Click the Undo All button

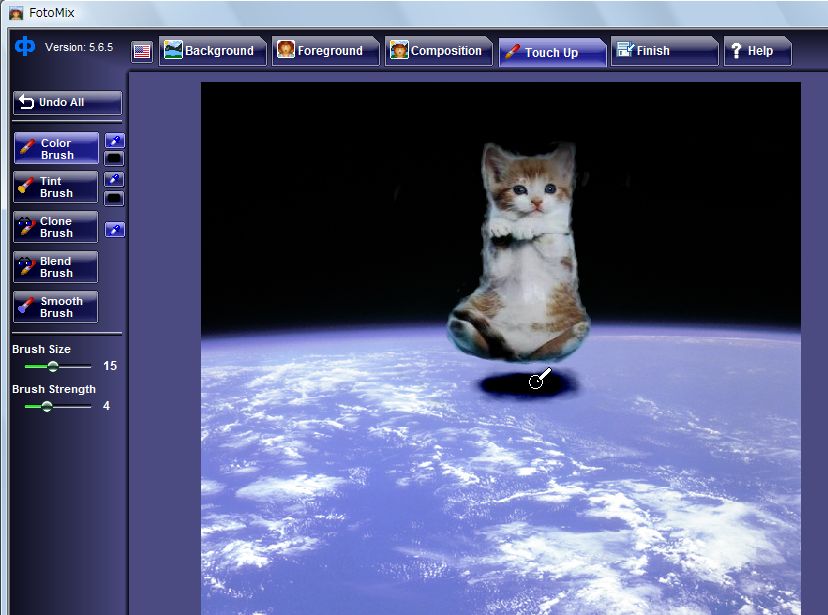[x=67, y=102]
